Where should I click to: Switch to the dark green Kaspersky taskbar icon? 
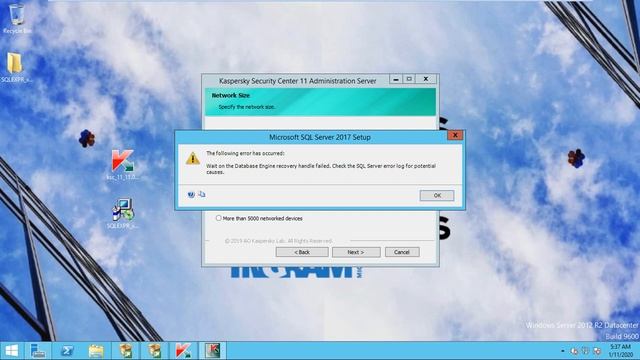tap(212, 351)
